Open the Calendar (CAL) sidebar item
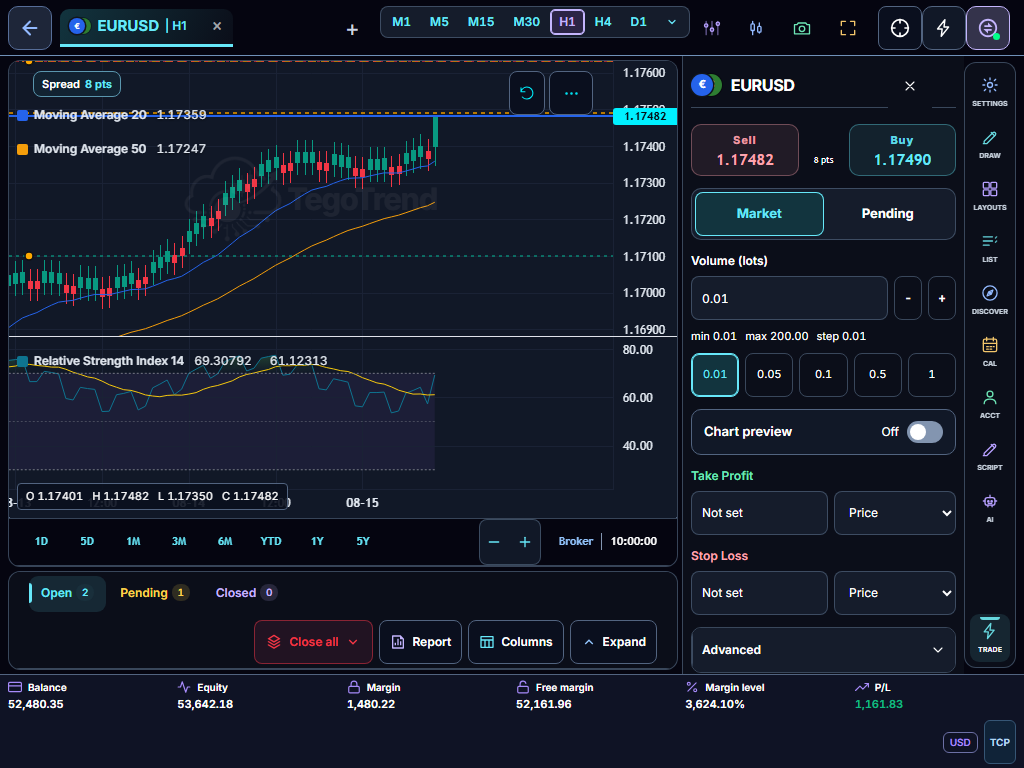Image resolution: width=1024 pixels, height=768 pixels. point(989,352)
